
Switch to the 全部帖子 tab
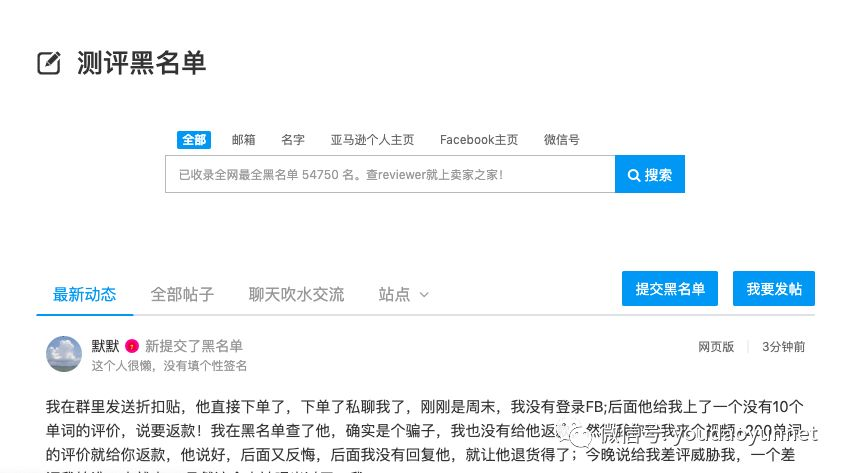click(x=182, y=294)
